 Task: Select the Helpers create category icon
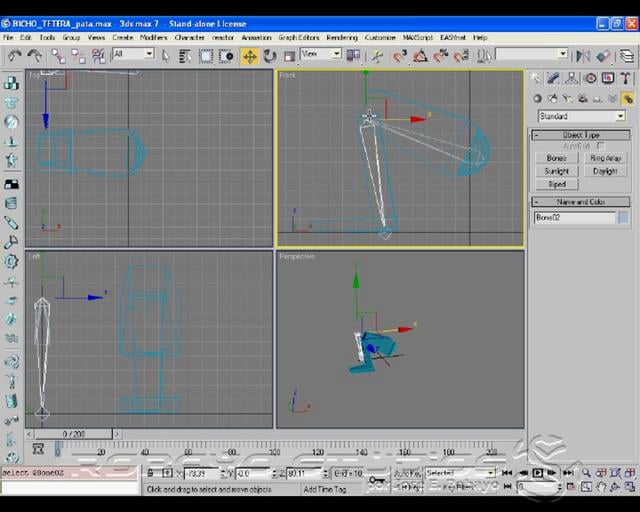(598, 99)
